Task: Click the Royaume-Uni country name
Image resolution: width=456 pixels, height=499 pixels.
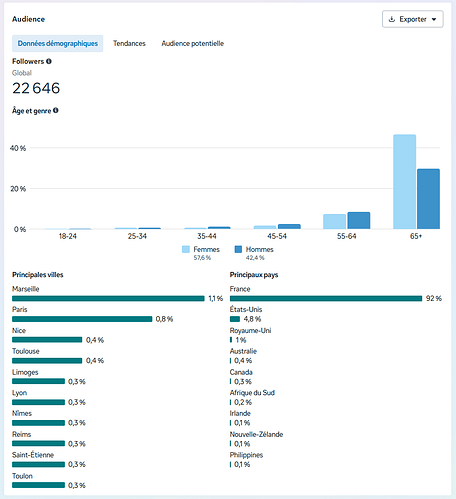Action: click(250, 330)
